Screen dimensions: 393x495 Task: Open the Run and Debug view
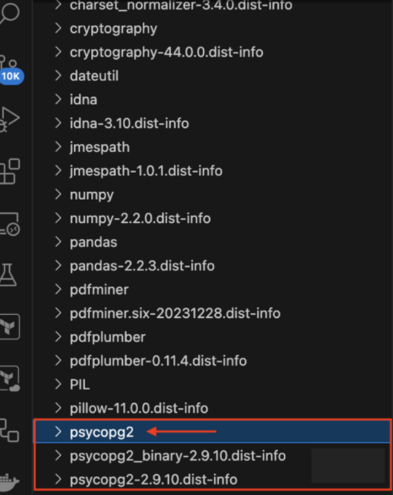(x=9, y=119)
